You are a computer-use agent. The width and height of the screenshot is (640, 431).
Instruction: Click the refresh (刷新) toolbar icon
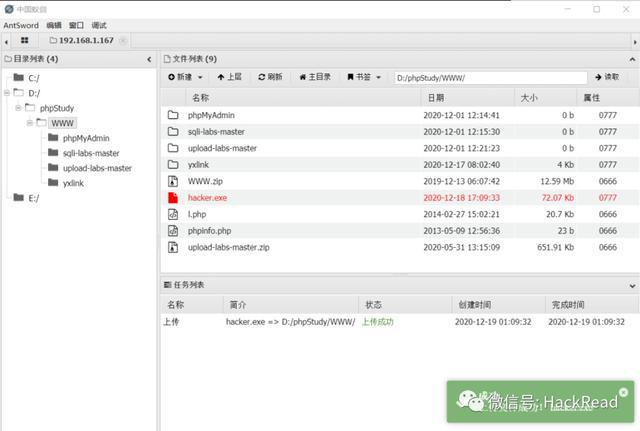(262, 77)
